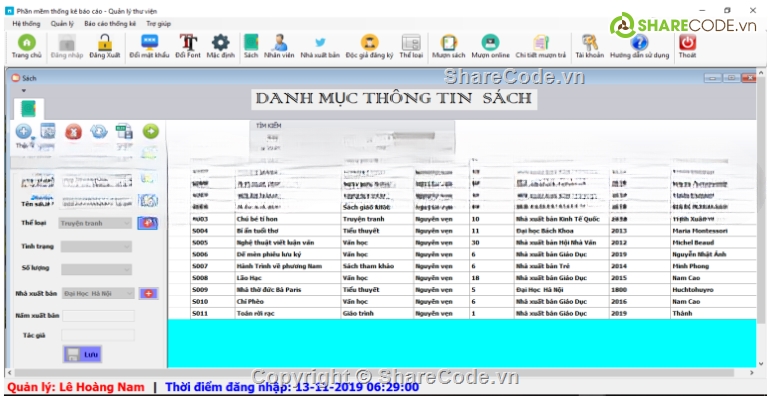Open the Mượn online module
Viewport: 768px width, 396px height.
490,47
